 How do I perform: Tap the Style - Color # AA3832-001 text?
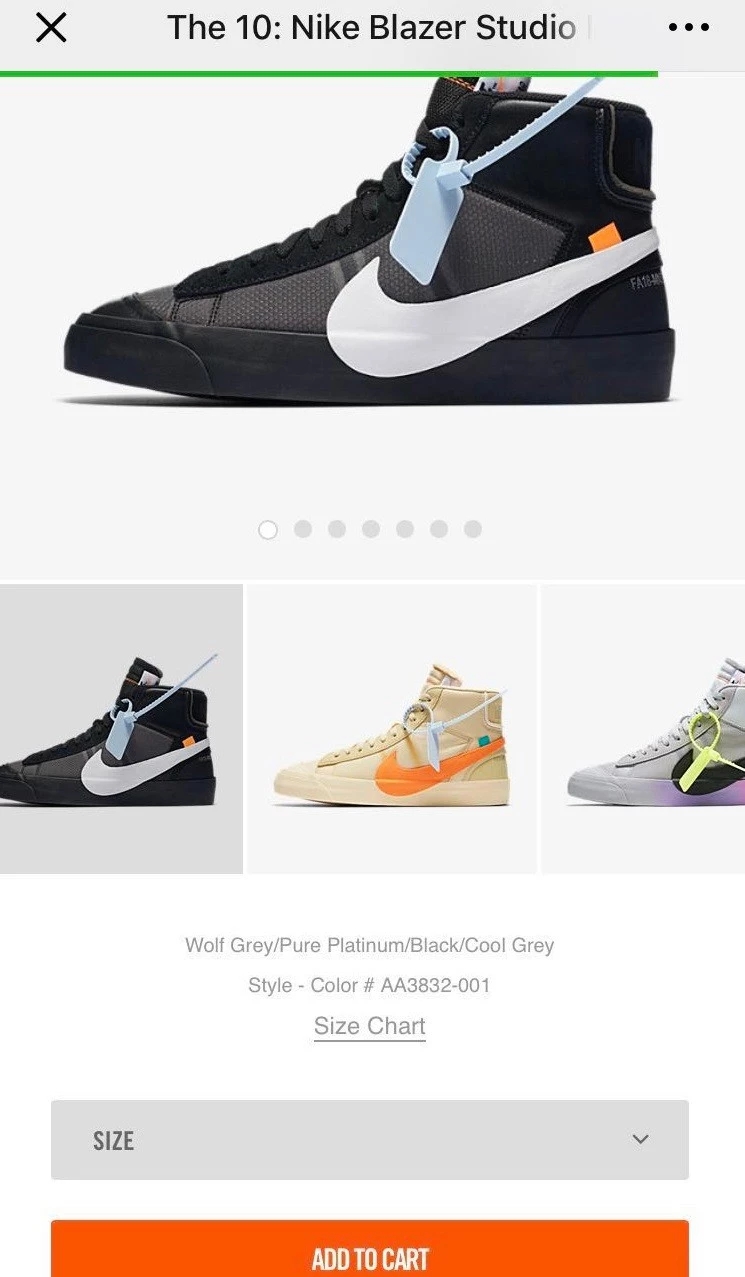(x=370, y=985)
